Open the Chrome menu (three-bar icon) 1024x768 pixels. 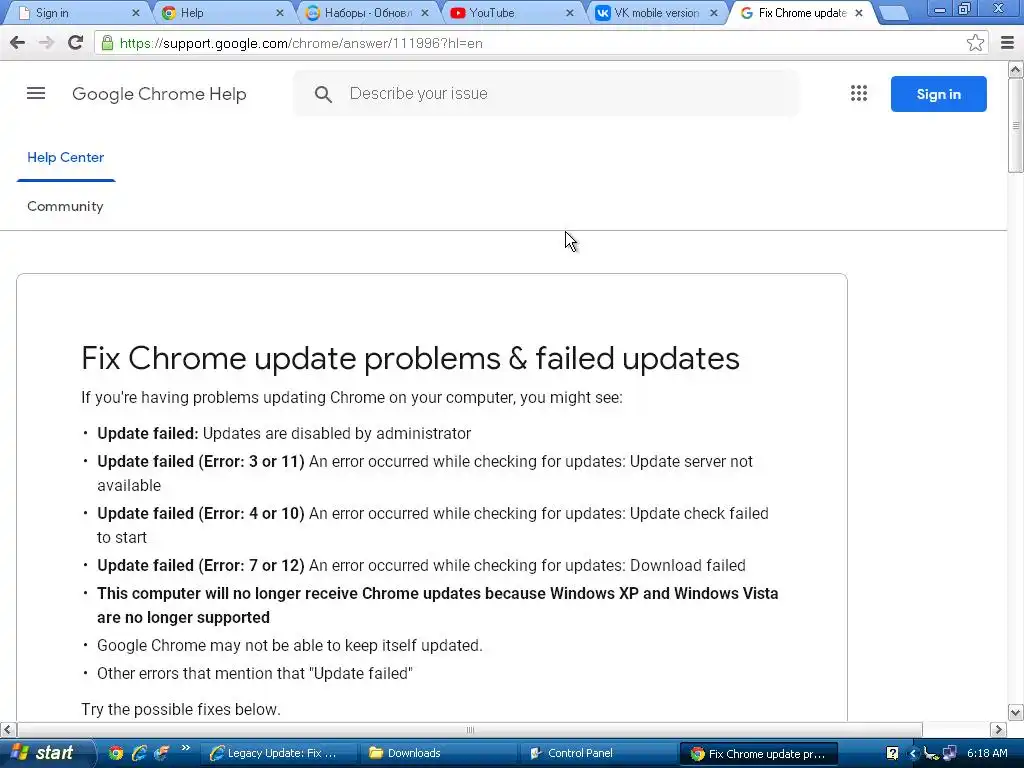click(x=1008, y=43)
